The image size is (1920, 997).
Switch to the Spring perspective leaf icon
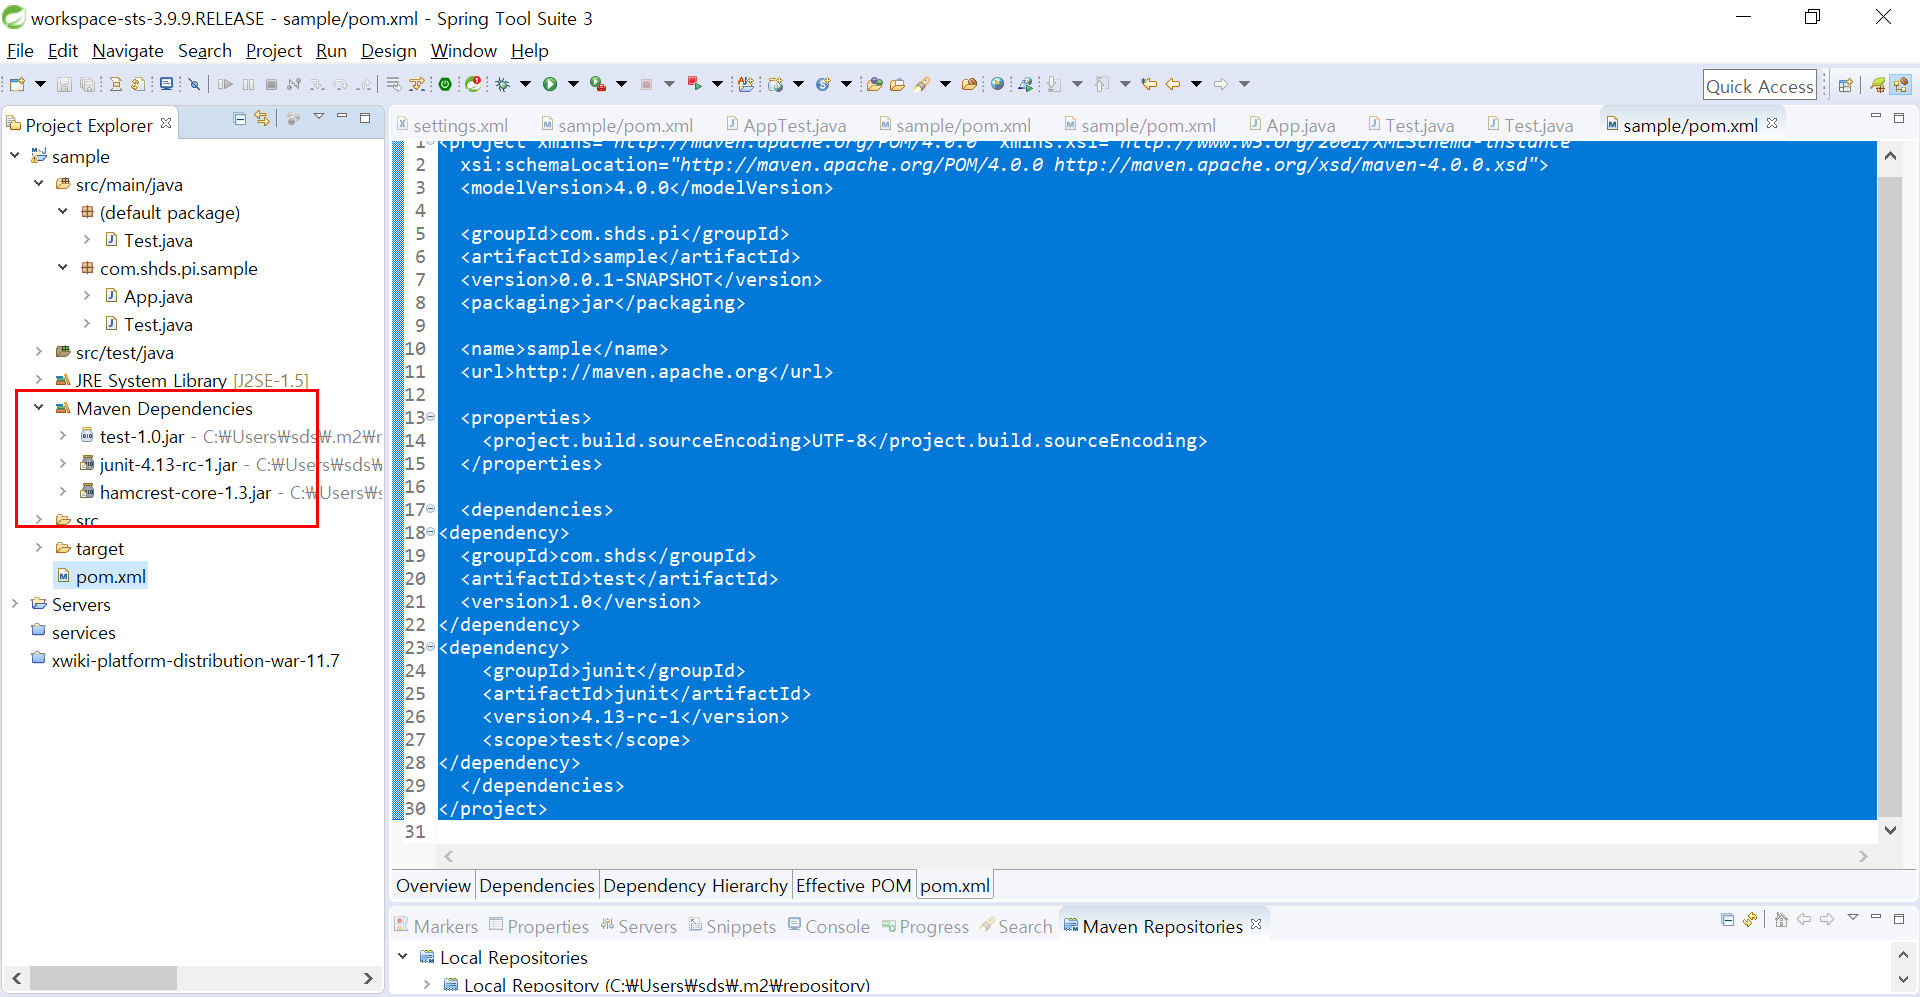tap(1878, 85)
